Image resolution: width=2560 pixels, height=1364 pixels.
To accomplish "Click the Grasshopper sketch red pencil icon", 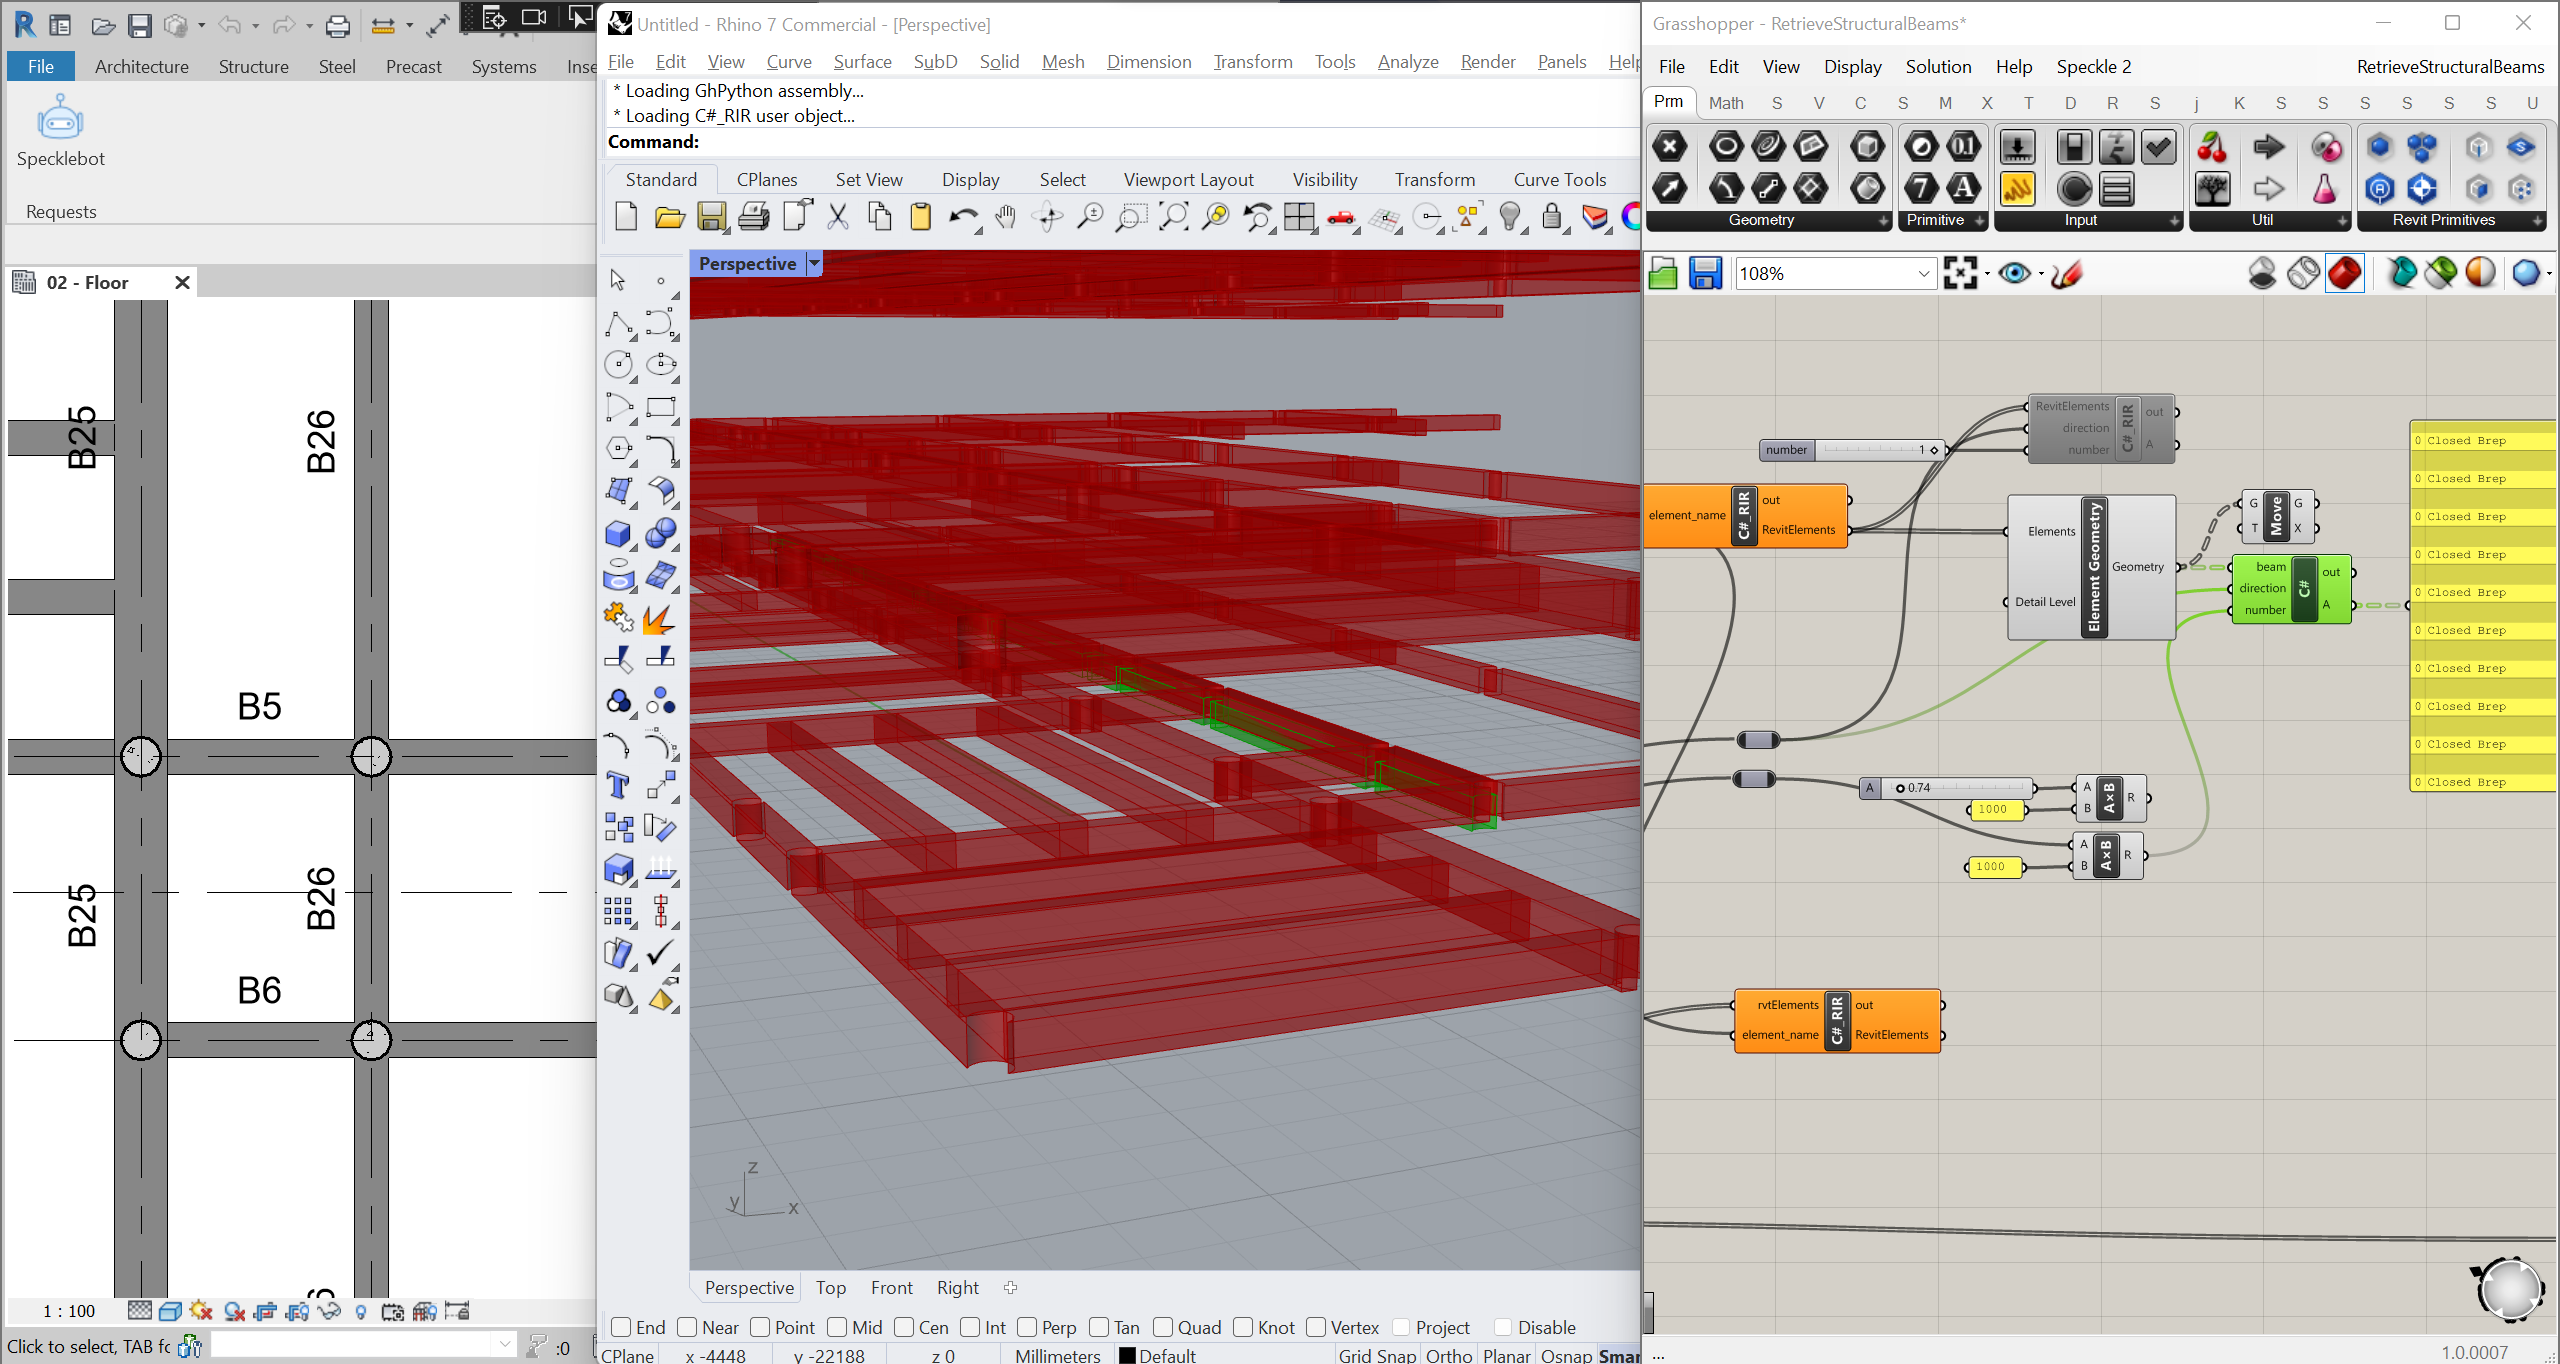I will [2066, 273].
